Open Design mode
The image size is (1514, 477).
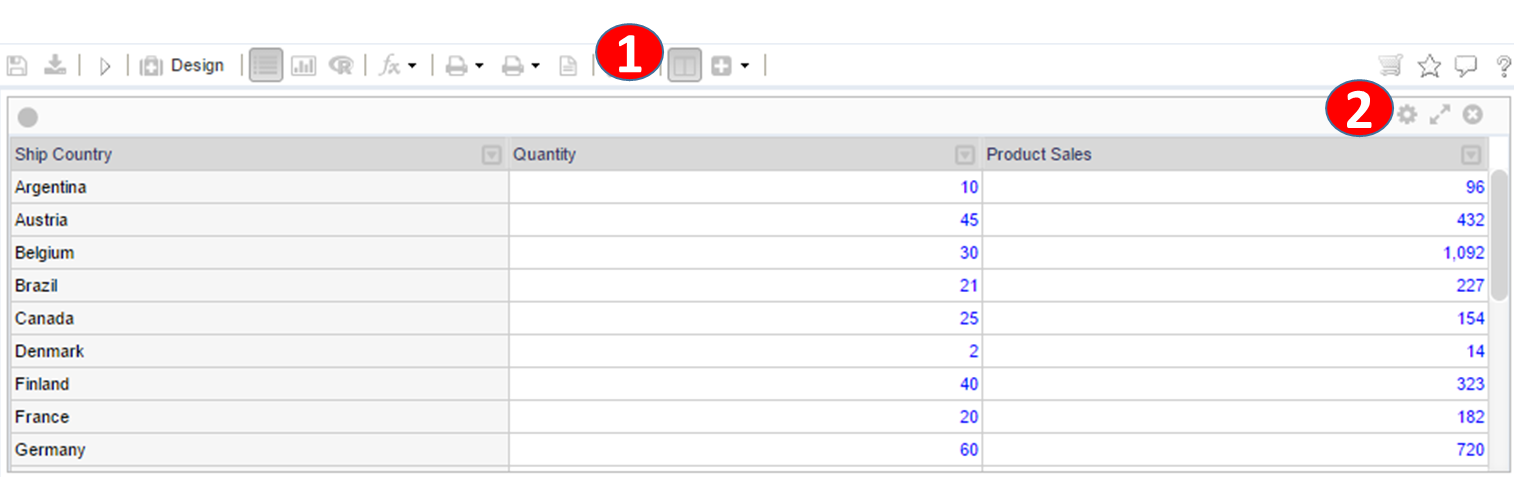pos(182,66)
